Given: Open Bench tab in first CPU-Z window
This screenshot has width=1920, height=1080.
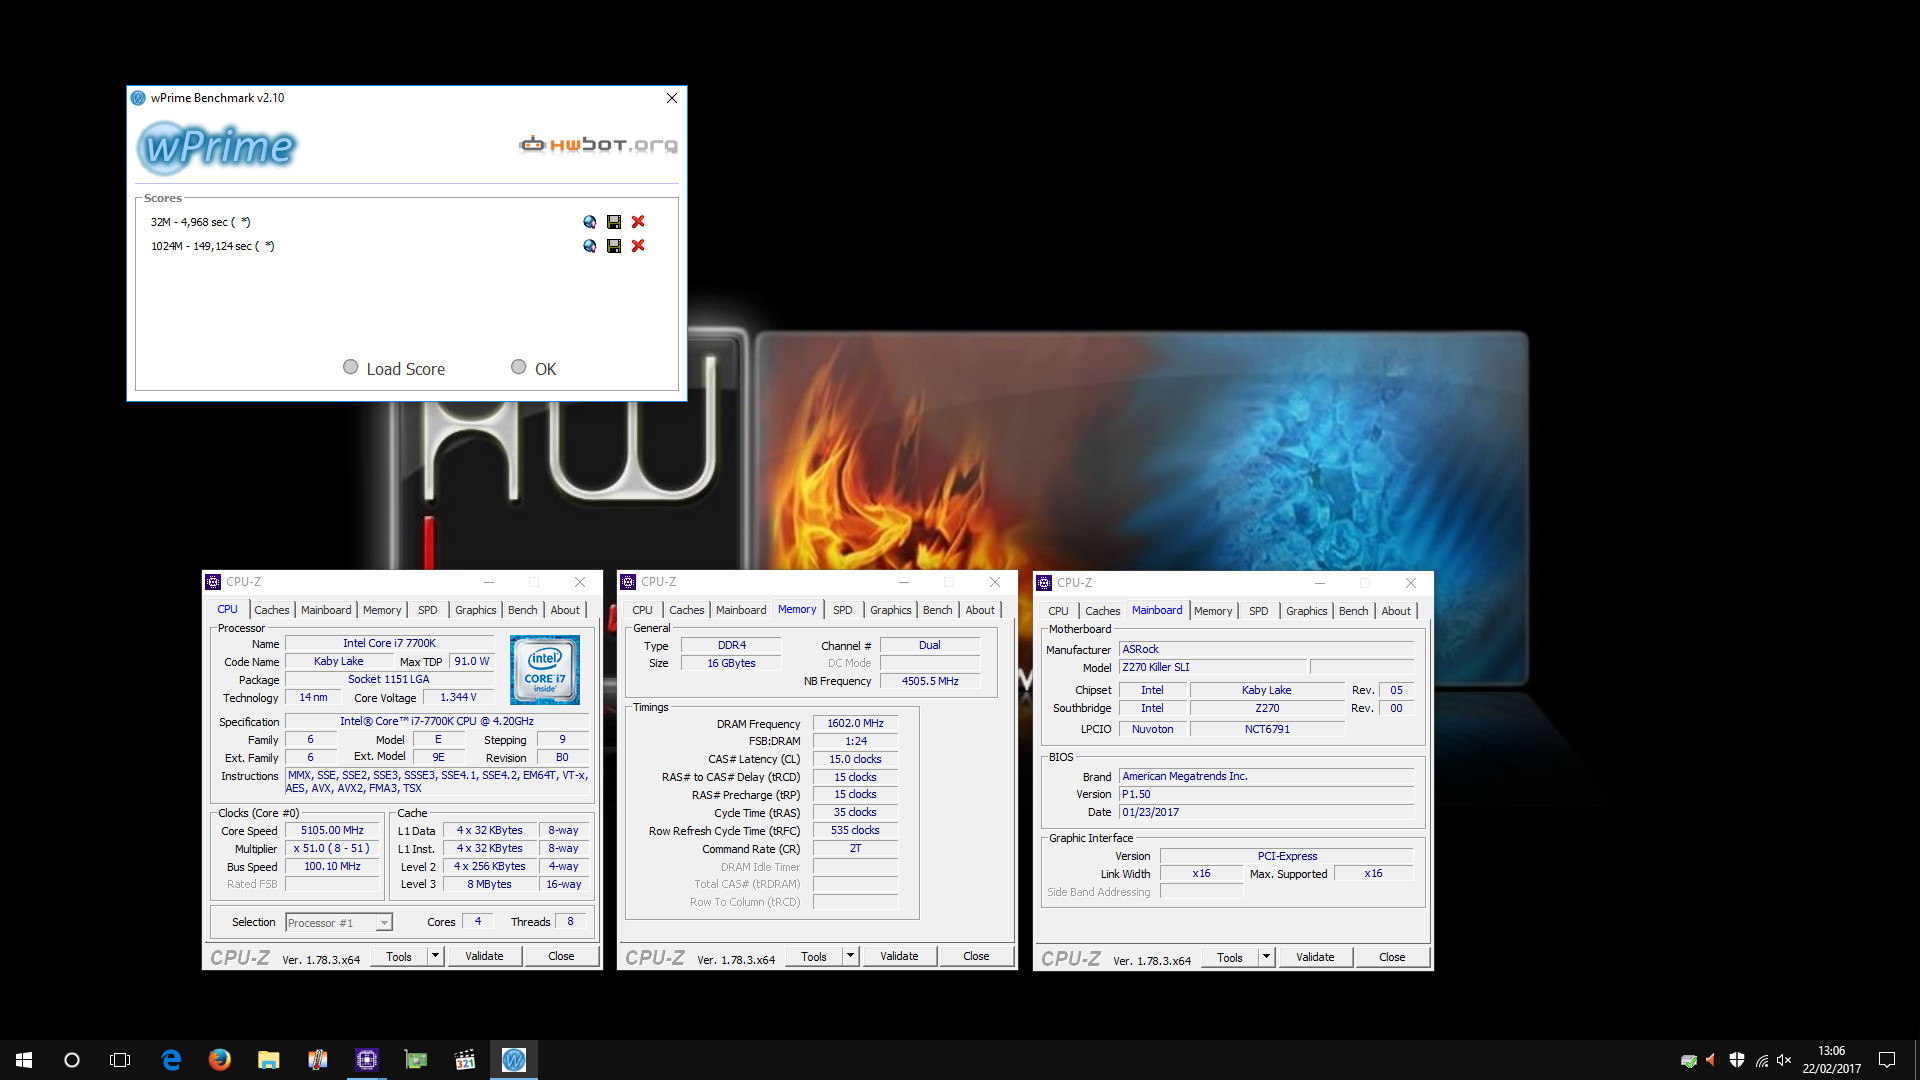Looking at the screenshot, I should (522, 610).
